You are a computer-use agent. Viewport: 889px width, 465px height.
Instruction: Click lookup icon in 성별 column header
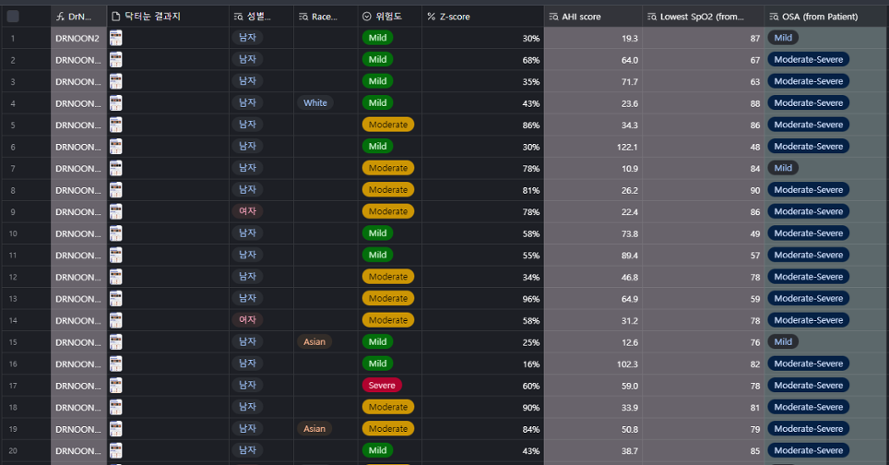237,17
